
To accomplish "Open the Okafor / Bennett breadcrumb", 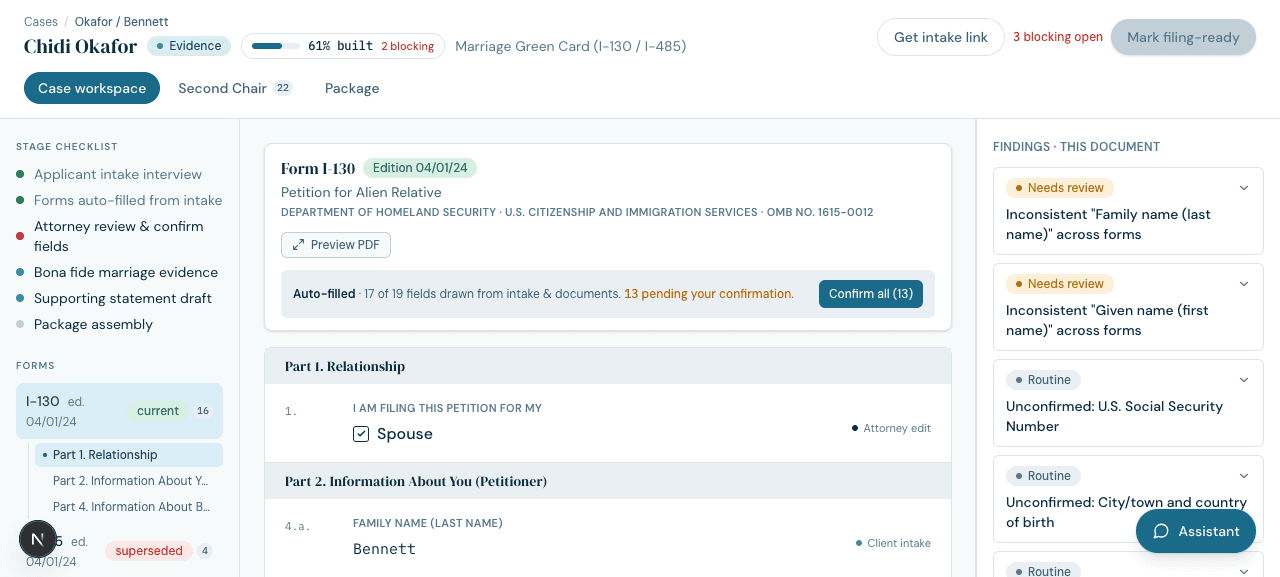I will point(121,21).
